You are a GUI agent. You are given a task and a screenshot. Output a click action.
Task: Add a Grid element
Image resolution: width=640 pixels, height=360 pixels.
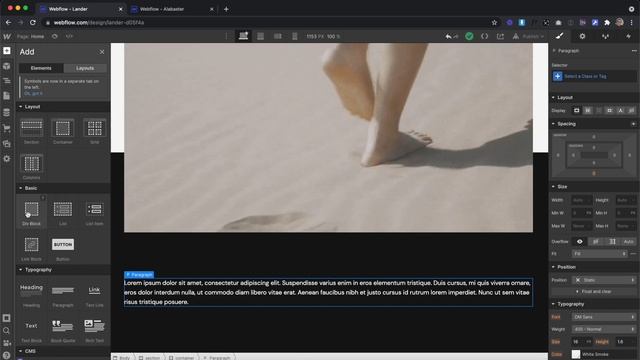(x=94, y=131)
